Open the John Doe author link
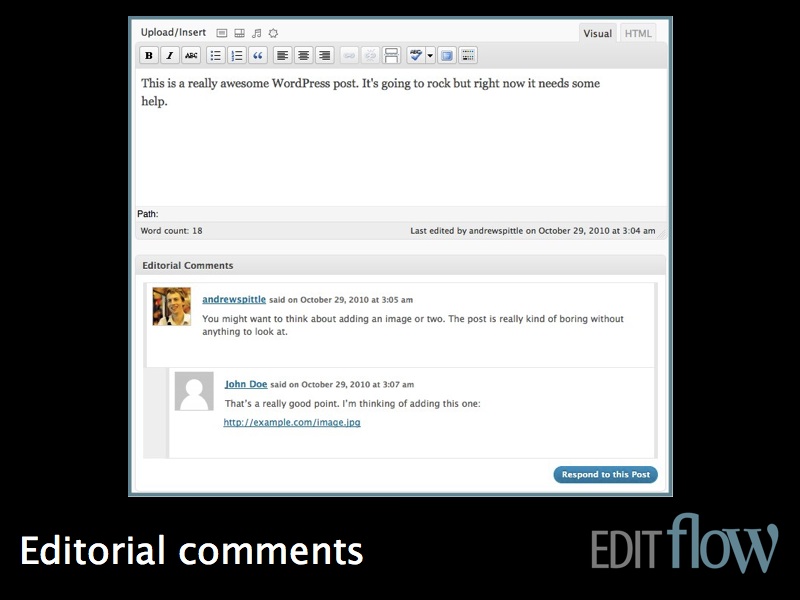This screenshot has height=600, width=800. coord(246,384)
